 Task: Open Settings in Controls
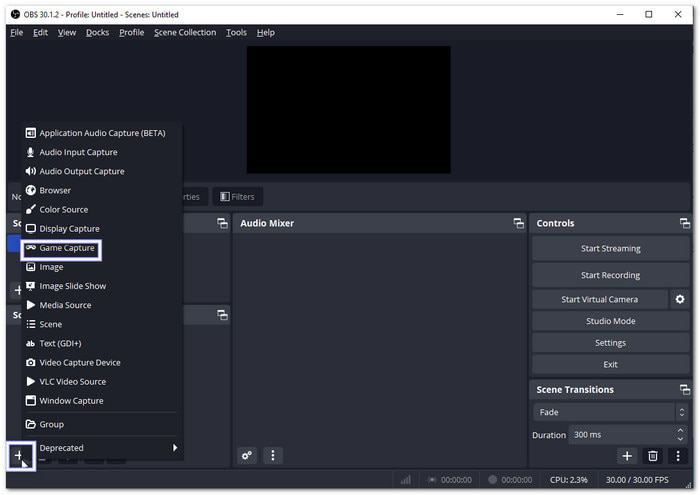point(610,343)
